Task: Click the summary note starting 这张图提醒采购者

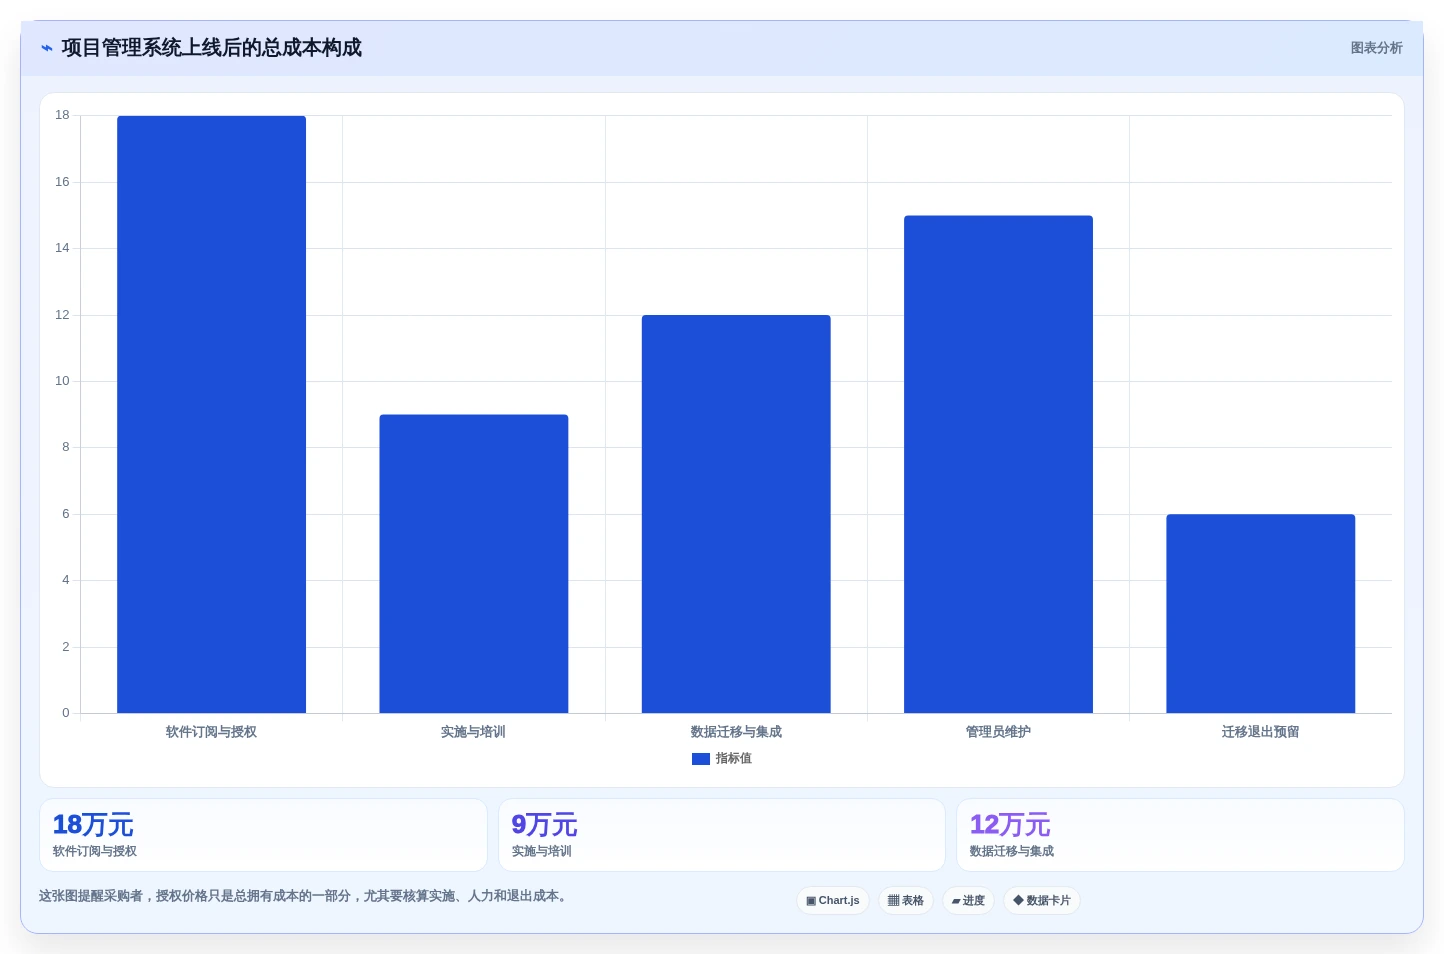Action: 304,896
